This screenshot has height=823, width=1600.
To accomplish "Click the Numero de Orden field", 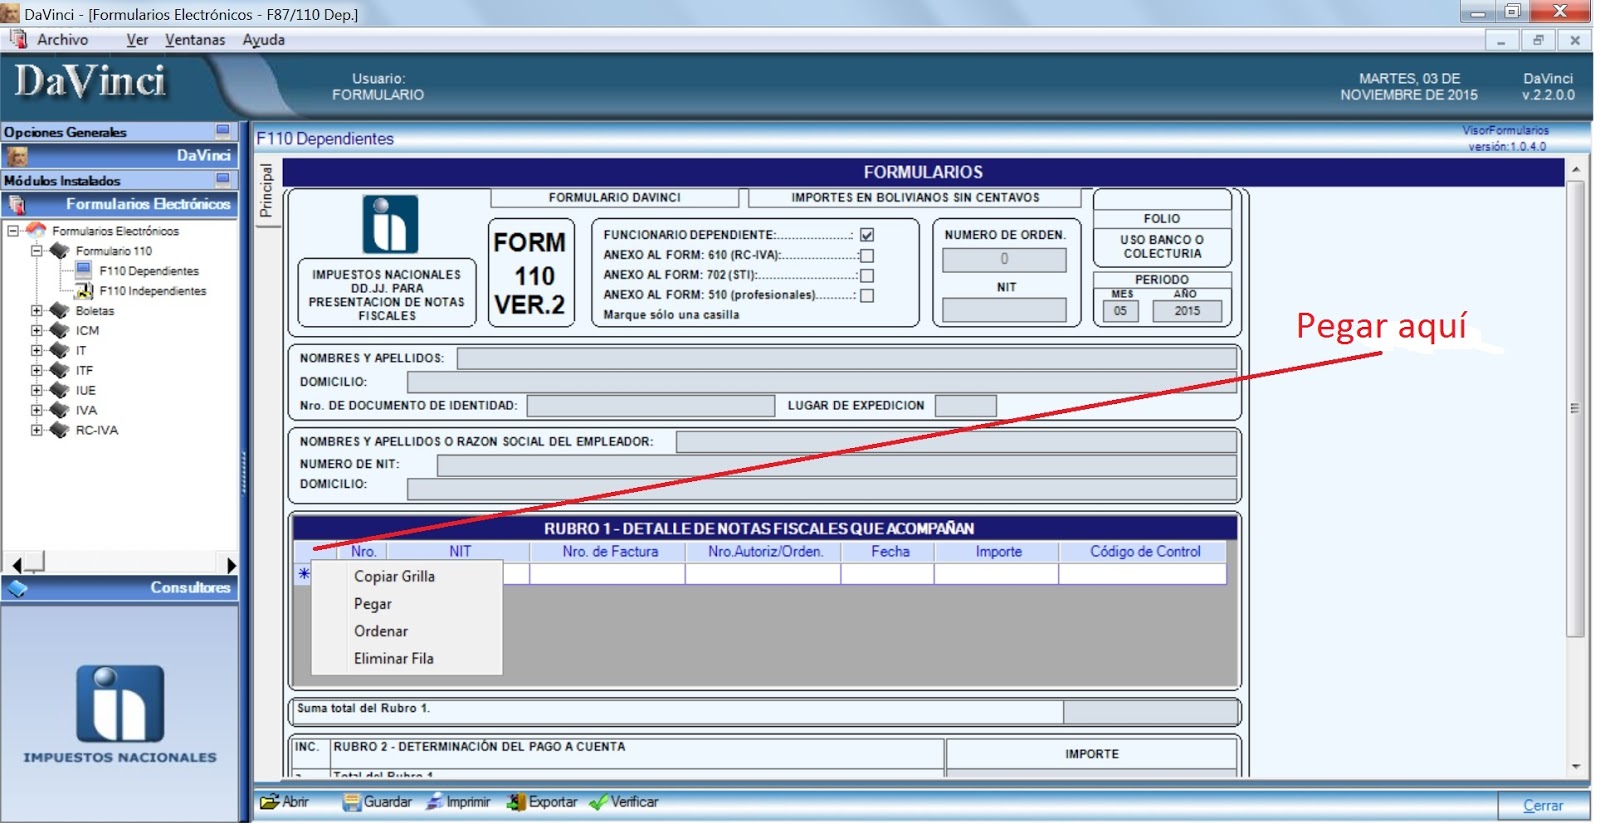I will (x=1004, y=259).
